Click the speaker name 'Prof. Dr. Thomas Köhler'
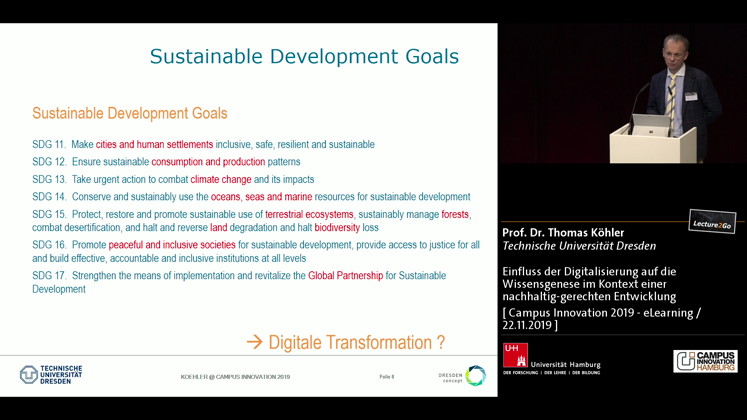 565,232
